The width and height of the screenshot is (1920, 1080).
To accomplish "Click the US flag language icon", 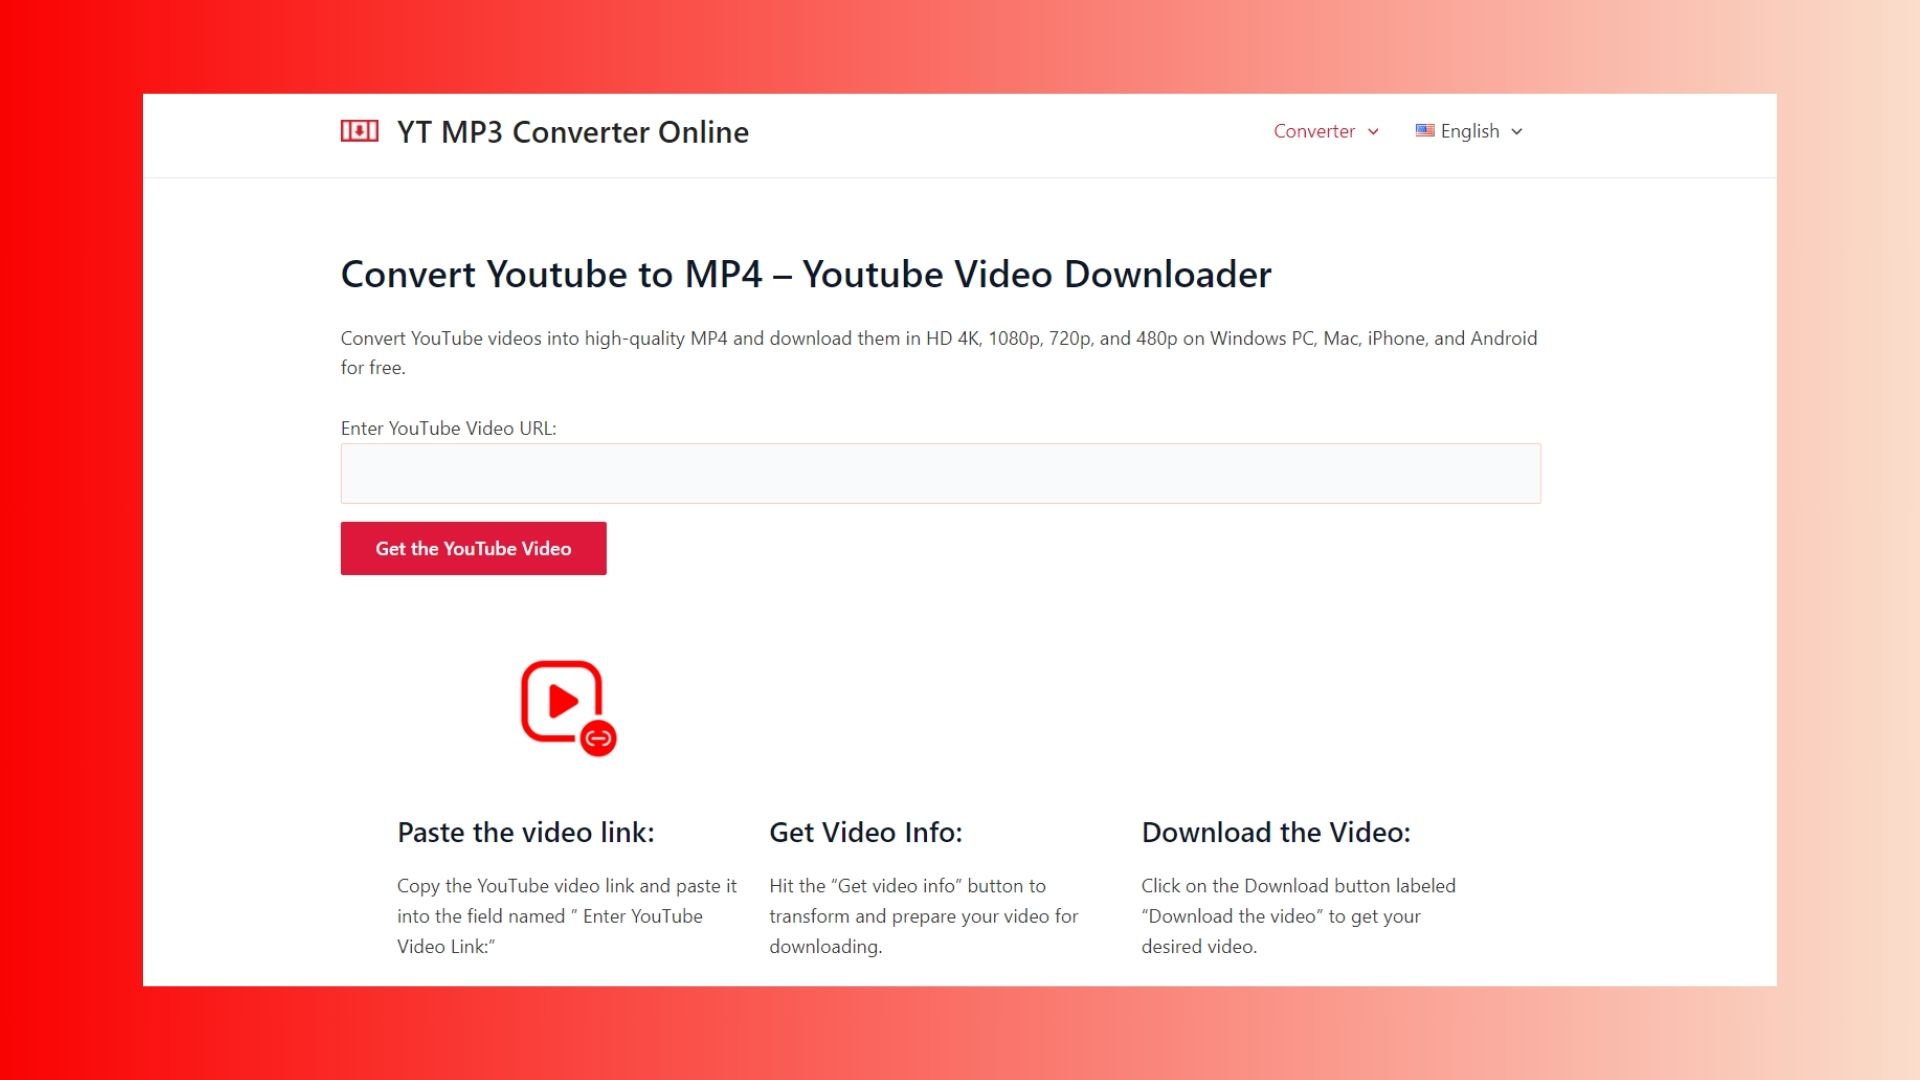I will point(1425,130).
